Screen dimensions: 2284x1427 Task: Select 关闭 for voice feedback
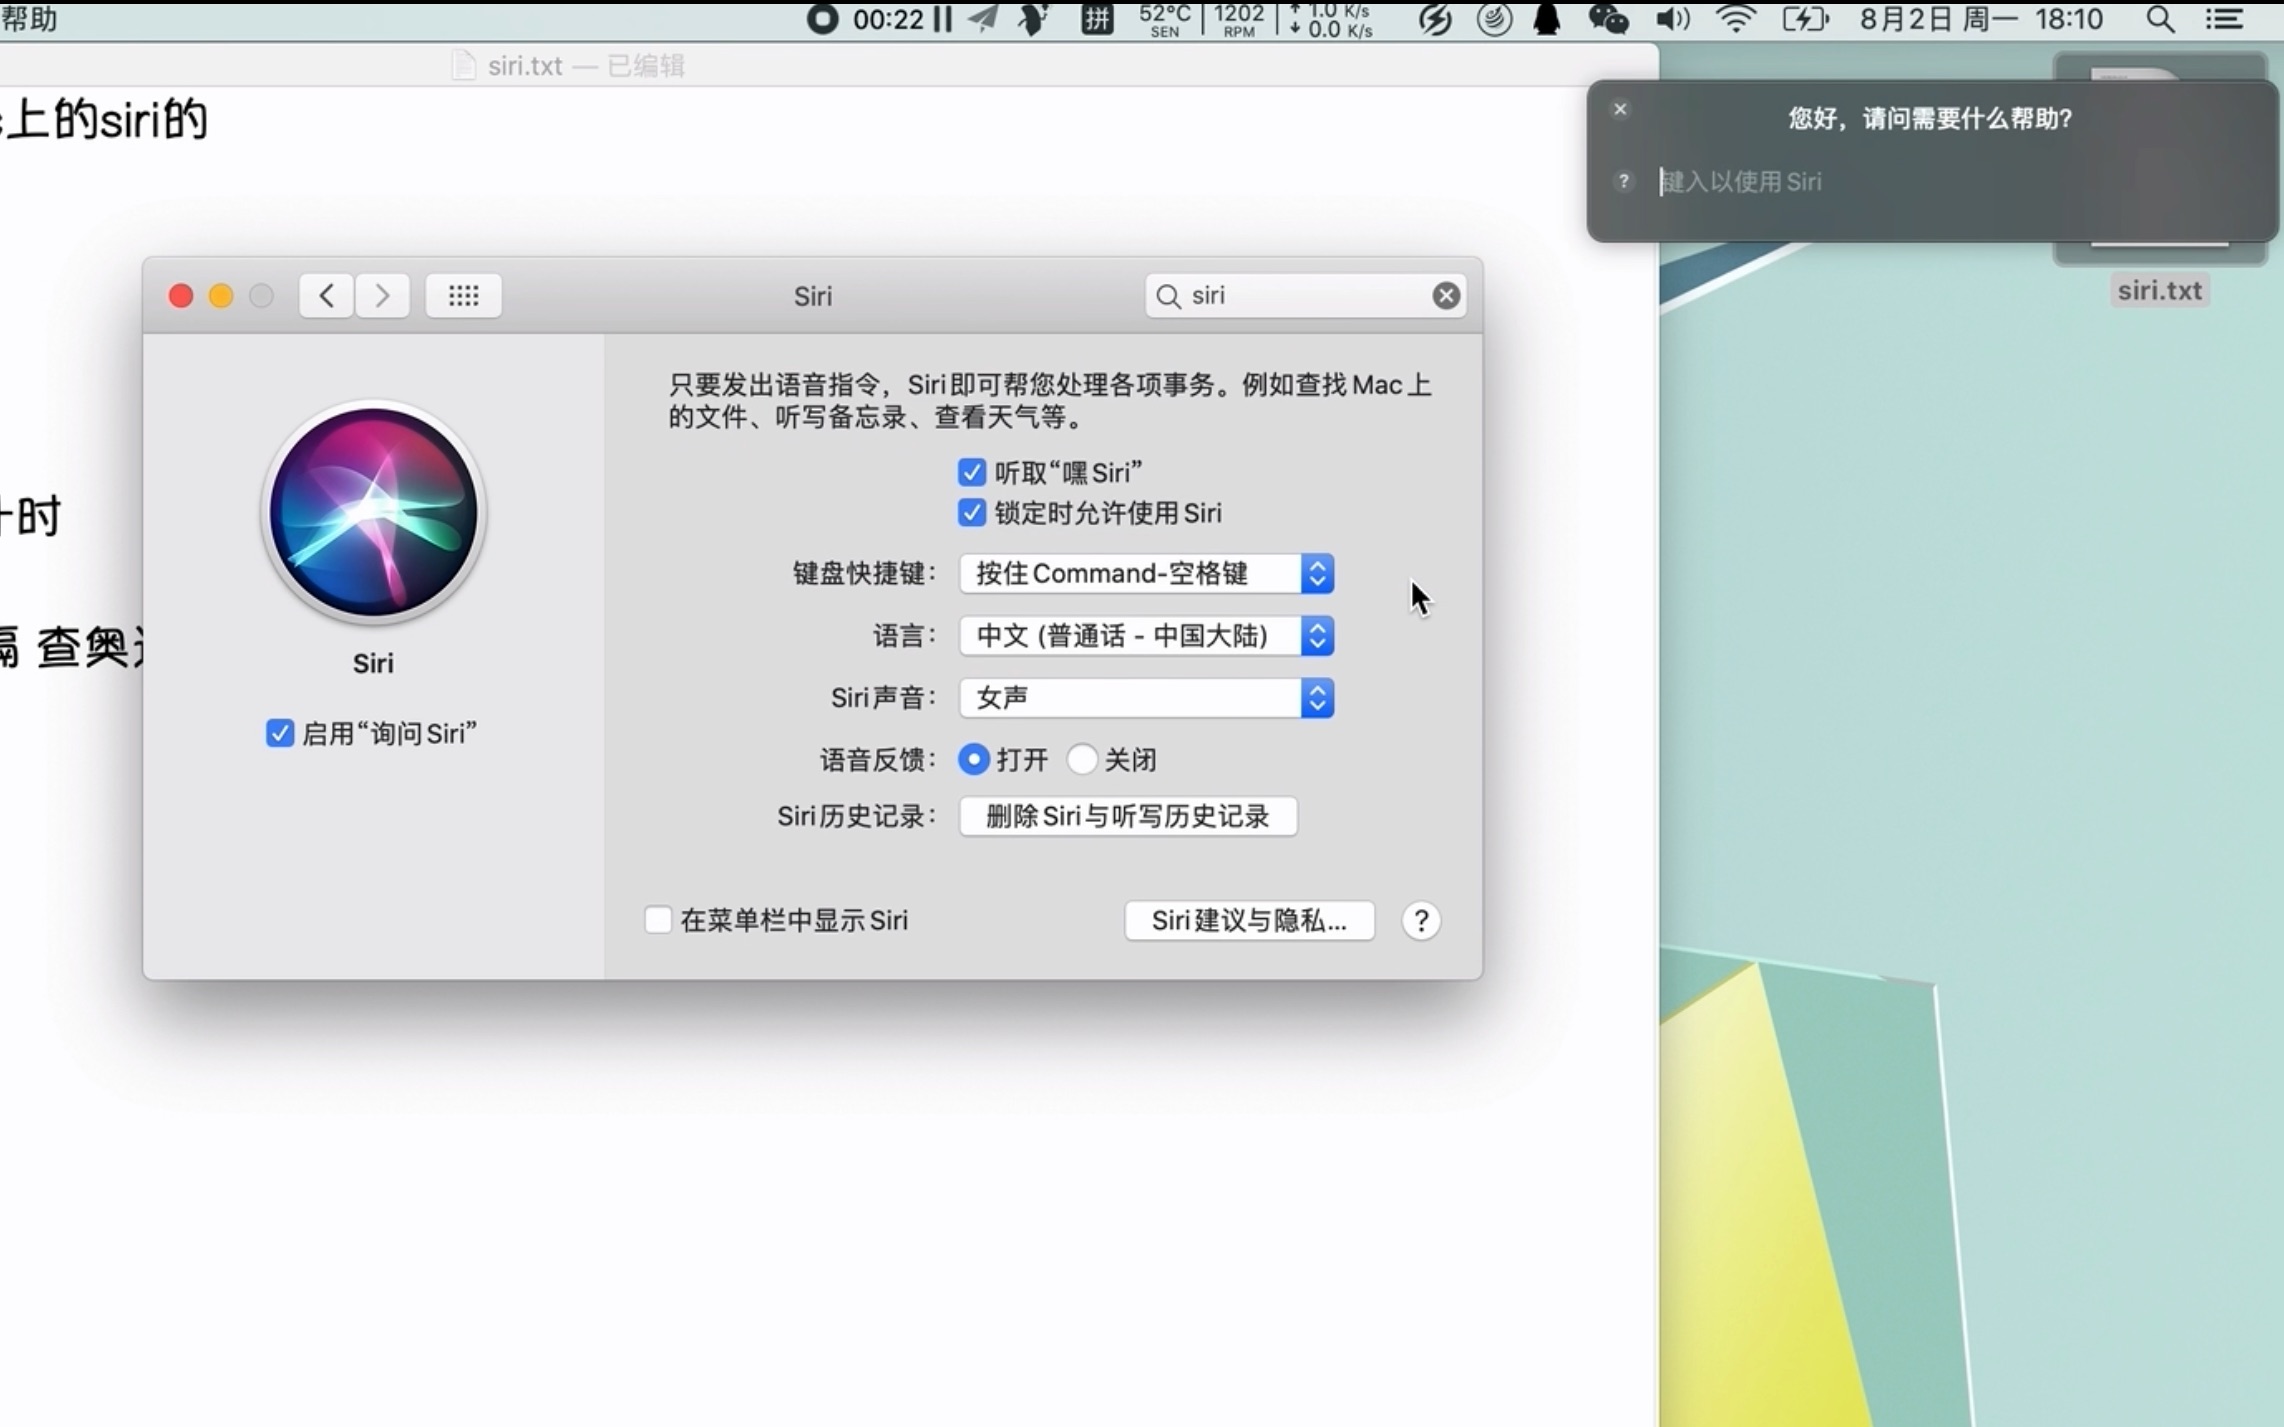(1082, 759)
